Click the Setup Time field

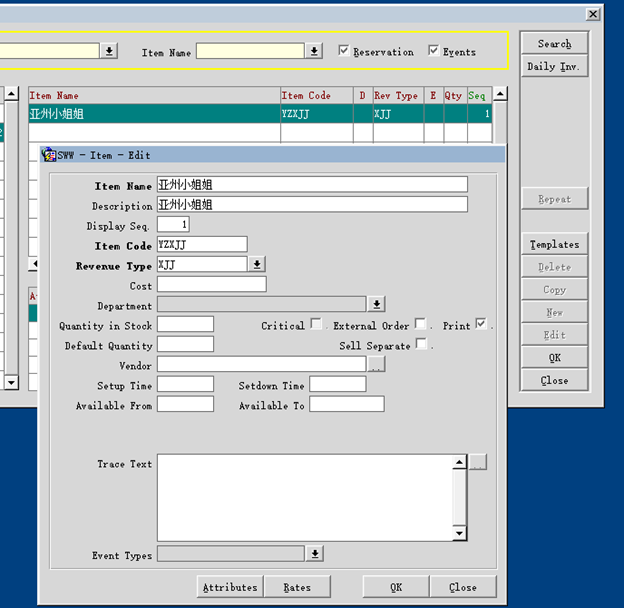[x=185, y=384]
